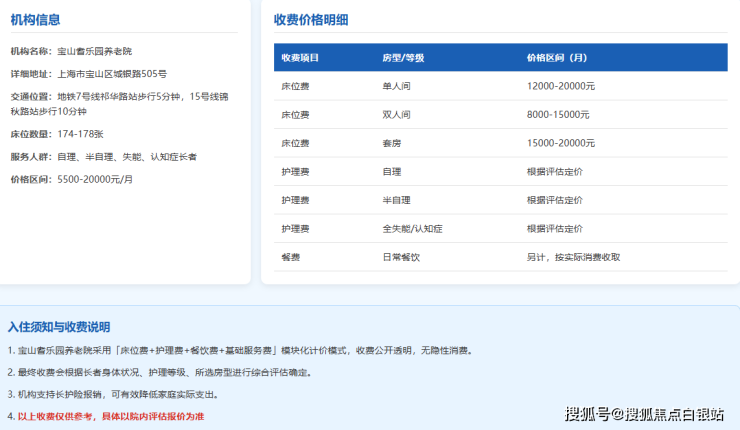Click the 机构信息 heading
The height and width of the screenshot is (430, 740).
35,20
